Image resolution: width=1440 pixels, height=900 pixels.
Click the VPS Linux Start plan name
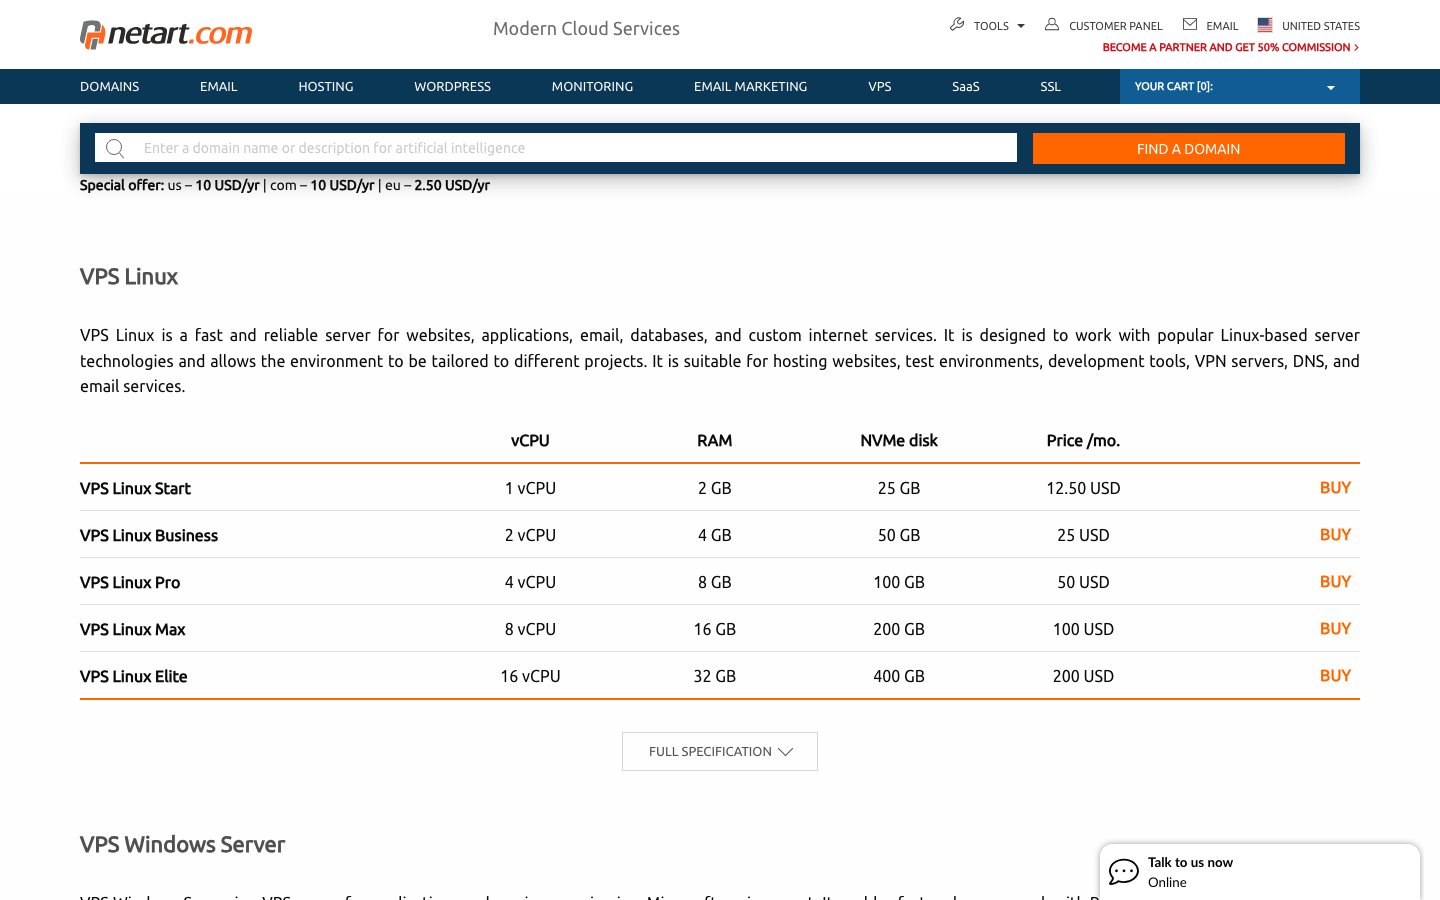click(x=135, y=489)
